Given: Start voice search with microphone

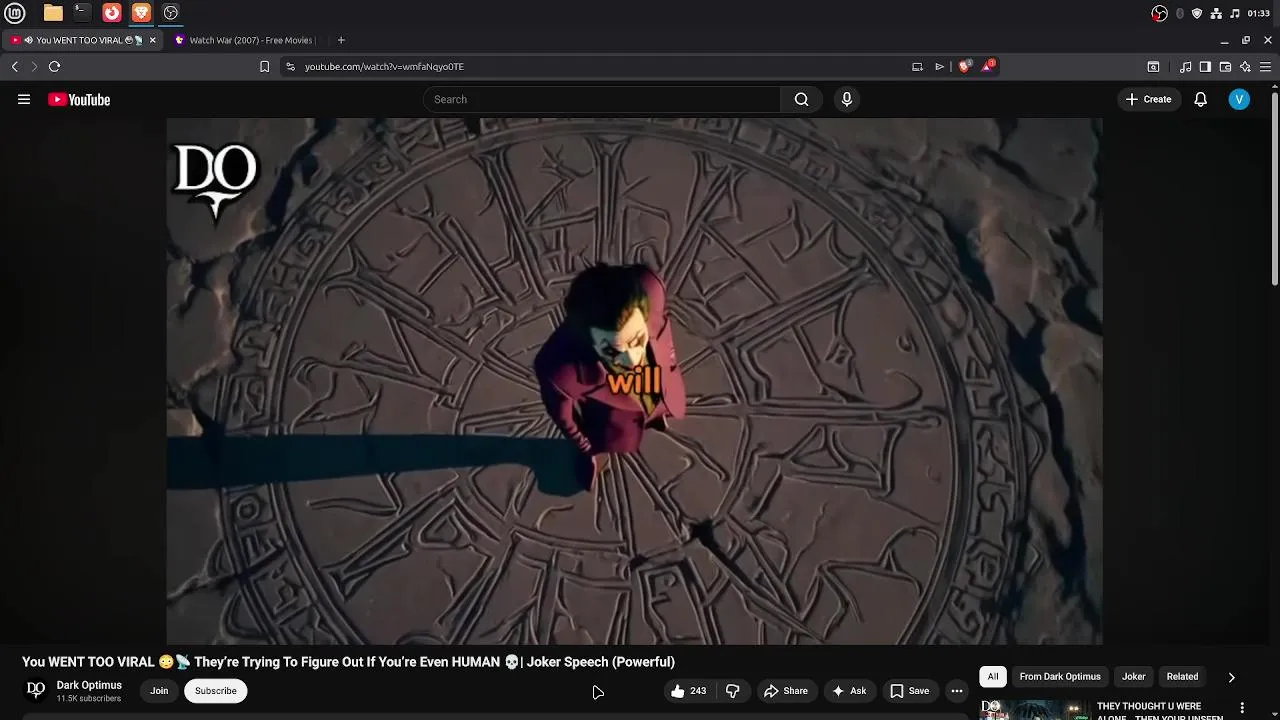Looking at the screenshot, I should point(847,99).
